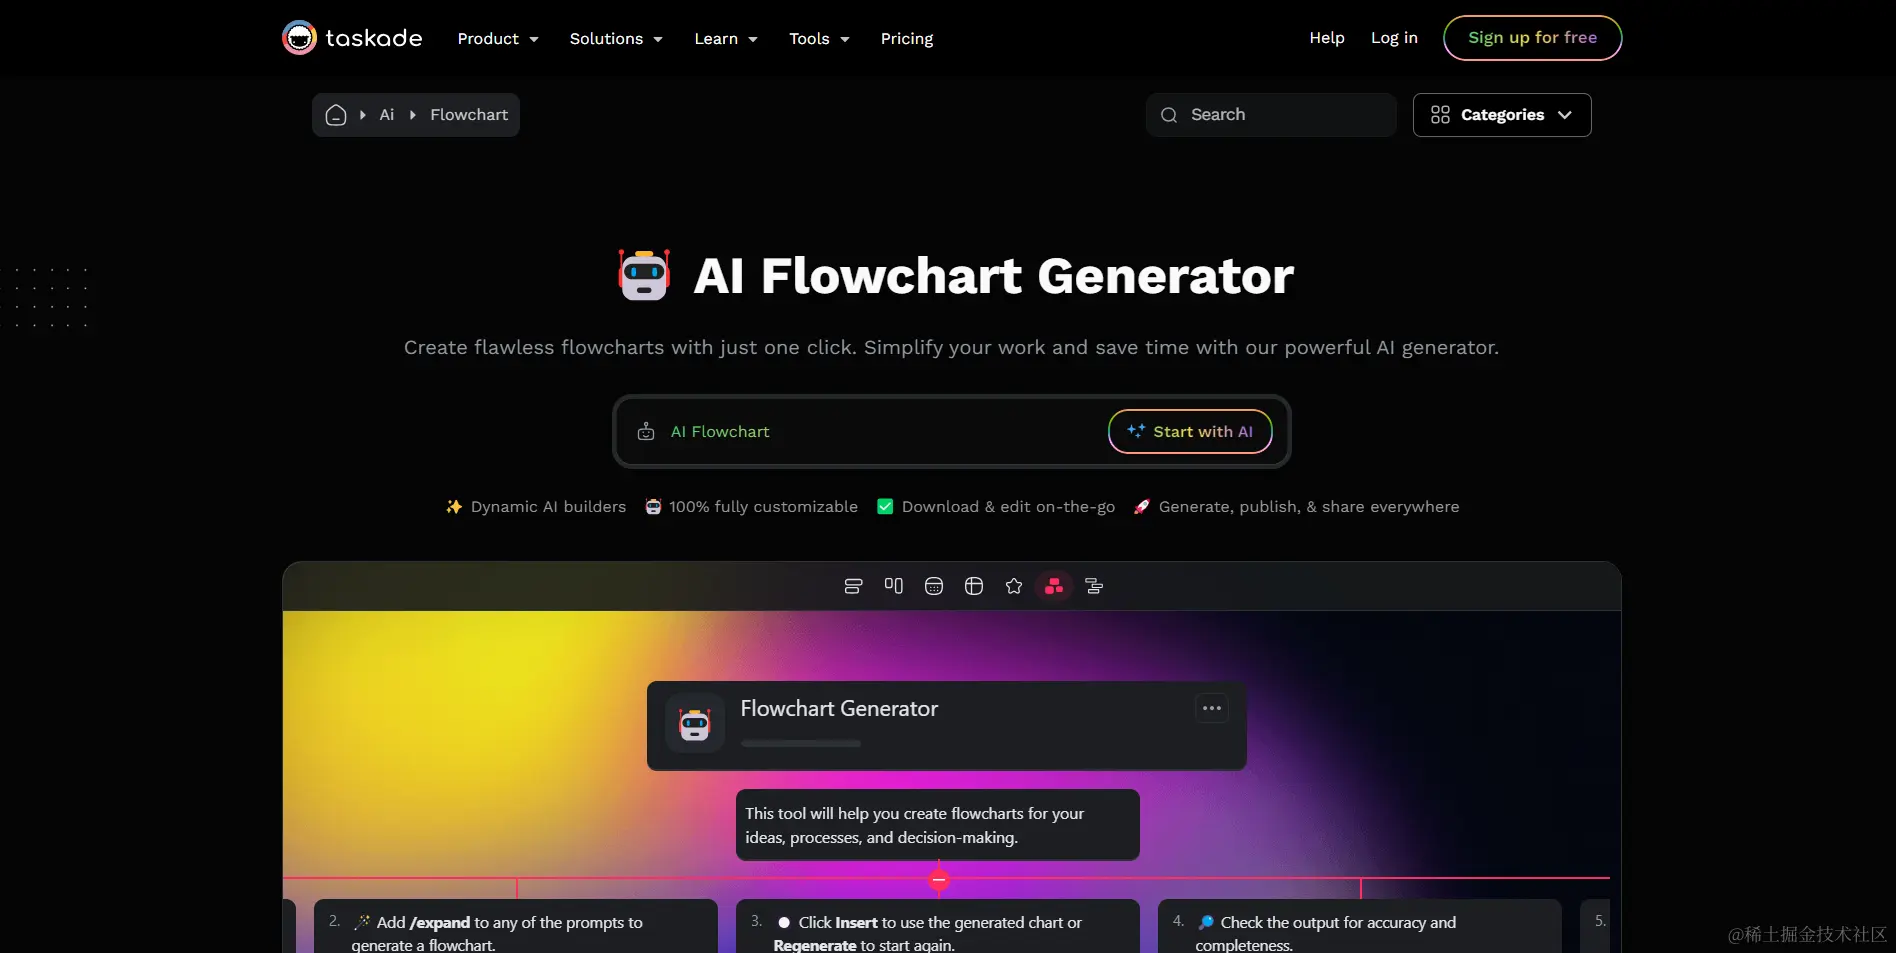Open the Solutions dropdown
Viewport: 1896px width, 953px height.
click(x=616, y=39)
